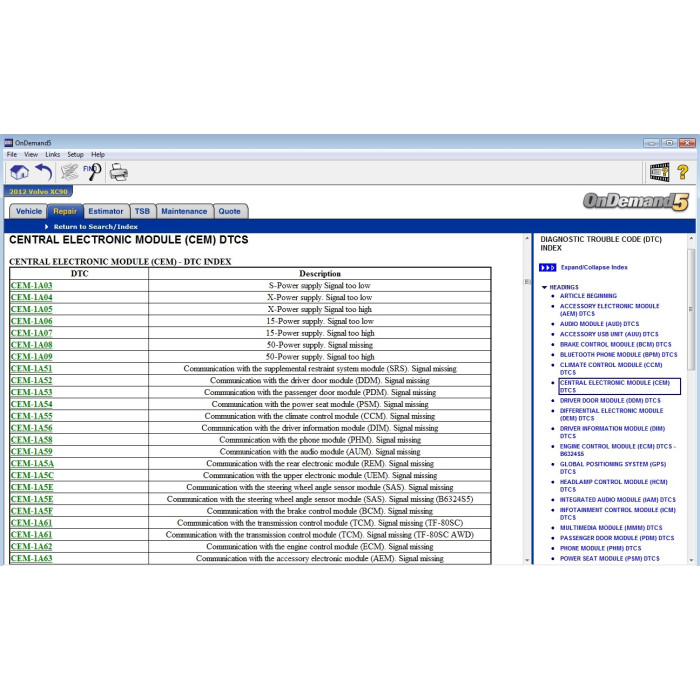Open DTC link CEM-1A62

[31, 546]
